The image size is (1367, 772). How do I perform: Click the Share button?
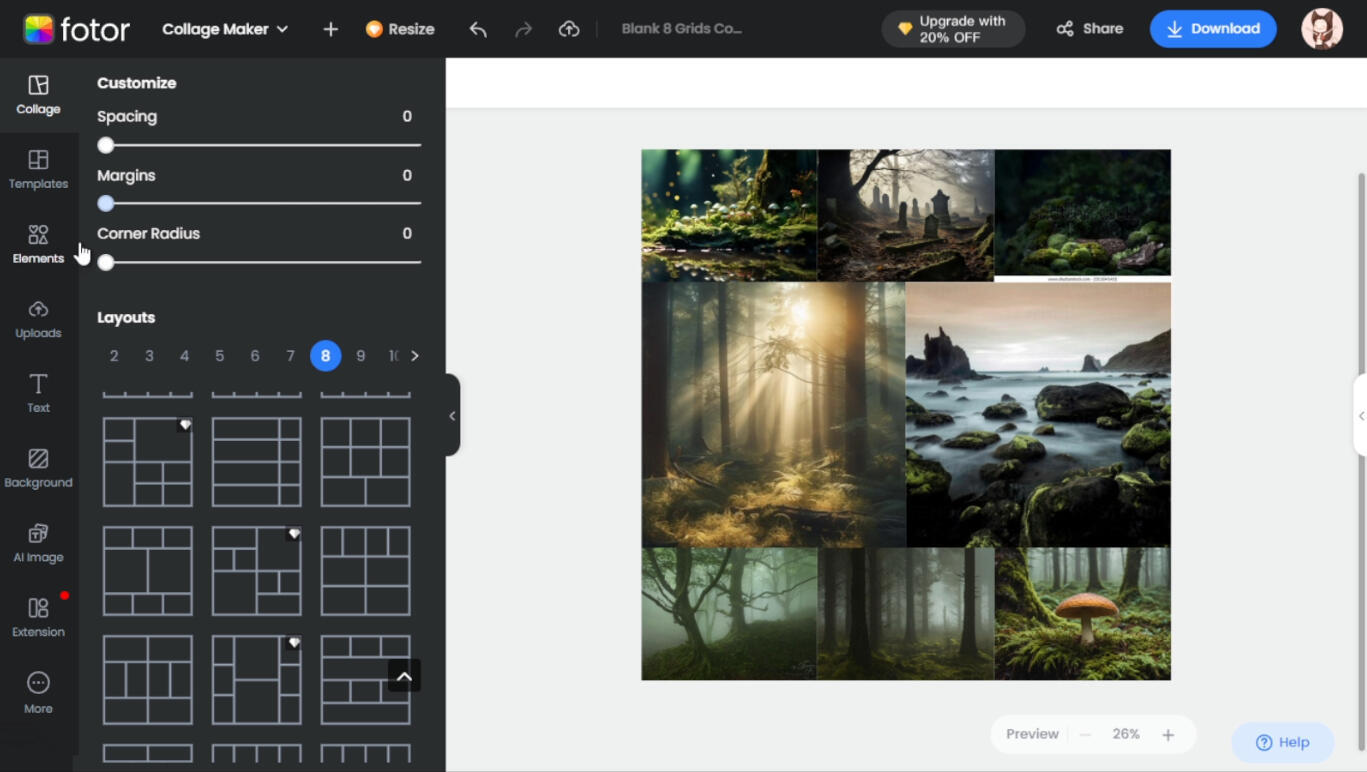(x=1089, y=29)
